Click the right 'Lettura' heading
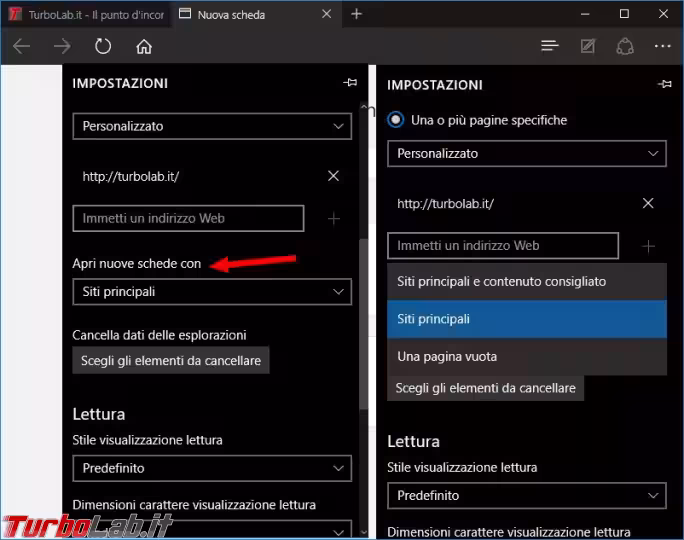684x540 pixels. (414, 441)
